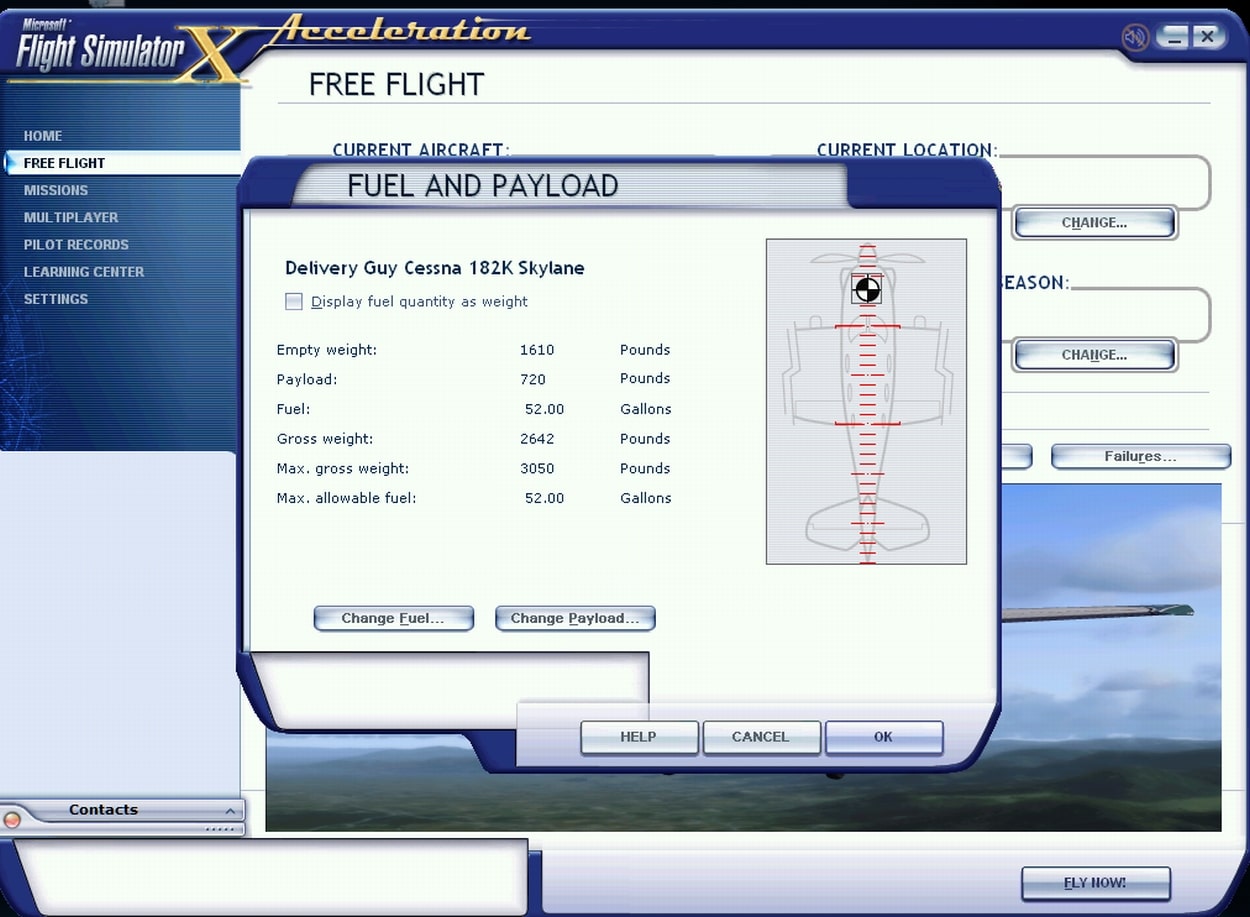Click Change button under Season
This screenshot has height=917, width=1250.
click(x=1094, y=355)
